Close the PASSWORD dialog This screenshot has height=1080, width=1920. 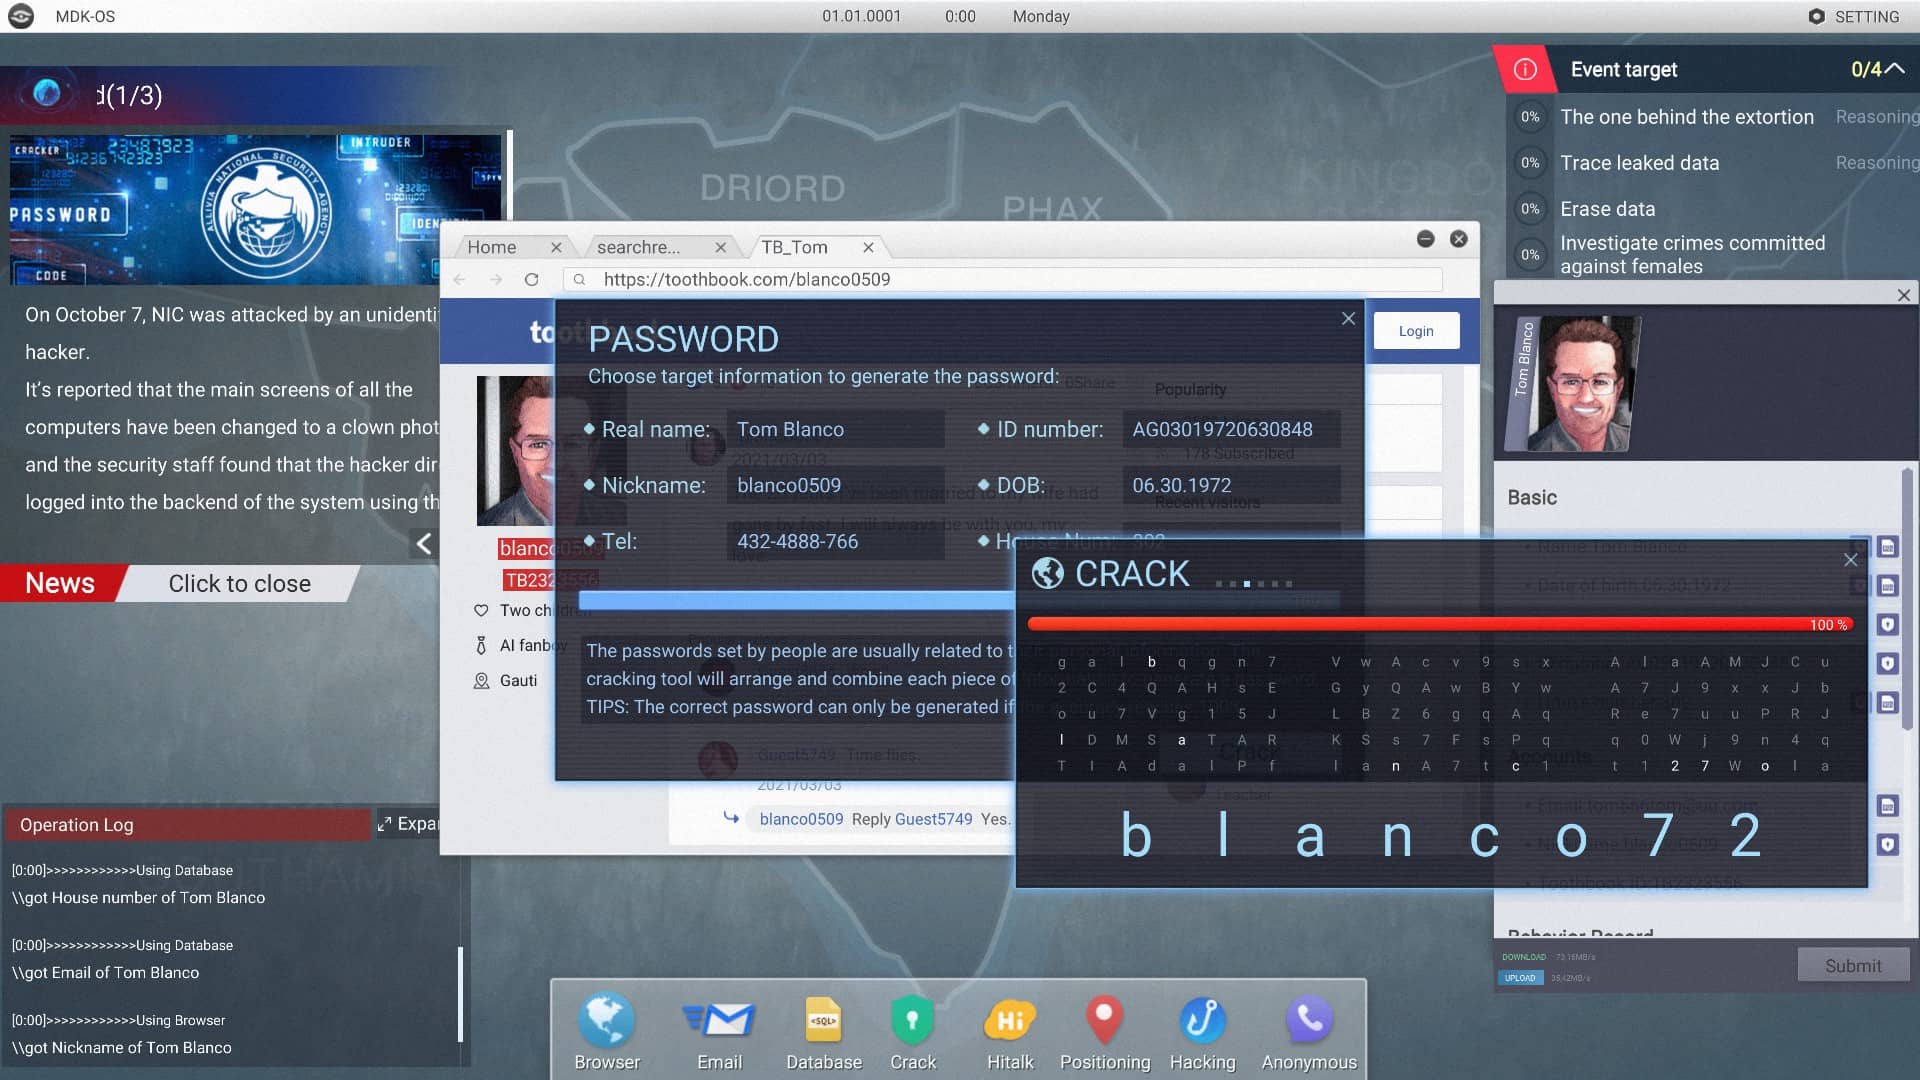(x=1348, y=318)
